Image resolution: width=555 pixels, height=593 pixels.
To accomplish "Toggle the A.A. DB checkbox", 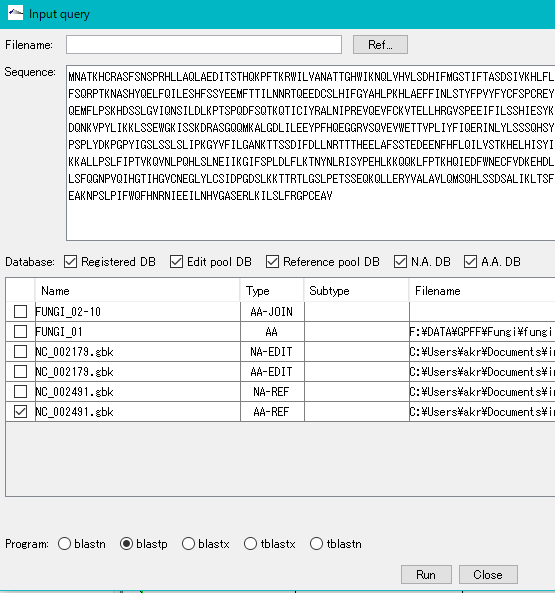I will pyautogui.click(x=470, y=262).
